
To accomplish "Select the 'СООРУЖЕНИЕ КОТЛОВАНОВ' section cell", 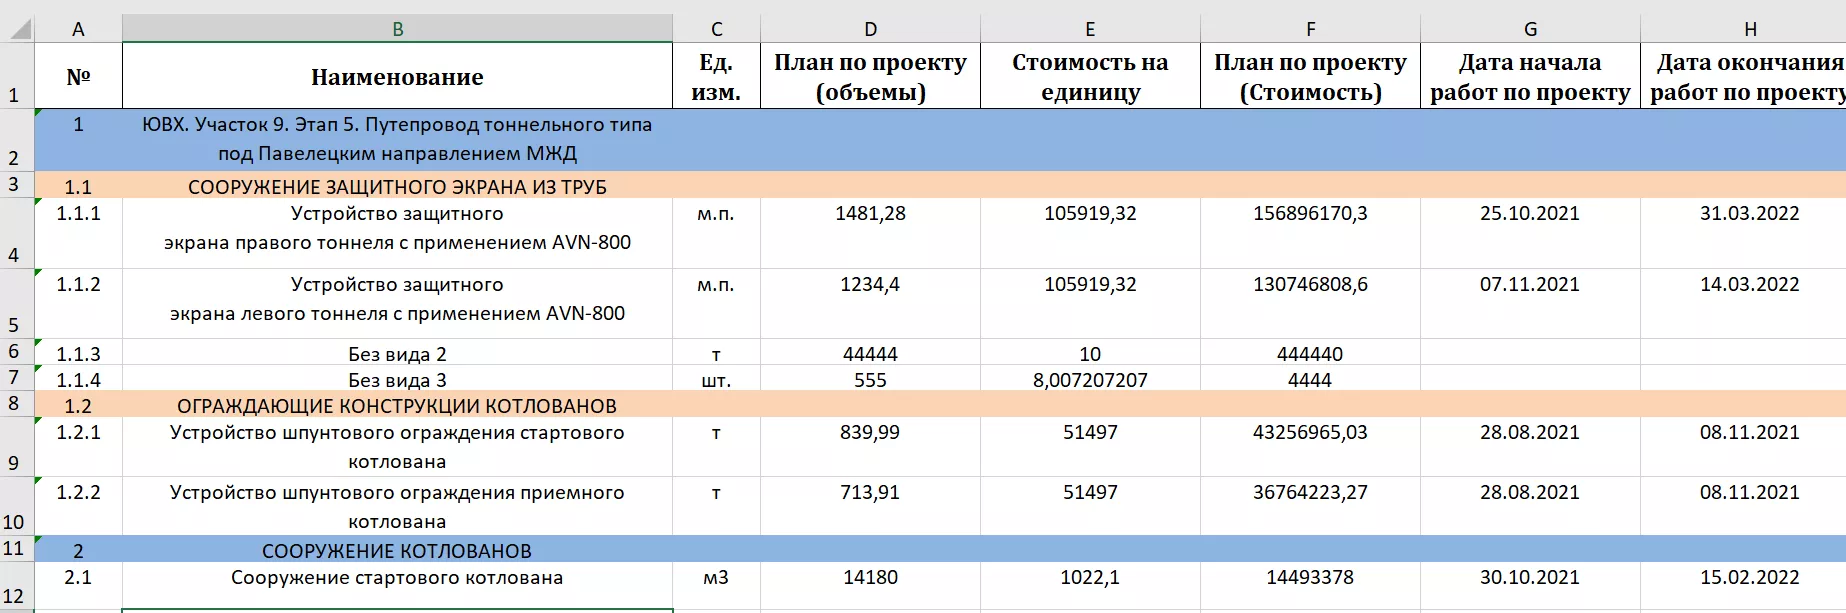I will 397,551.
